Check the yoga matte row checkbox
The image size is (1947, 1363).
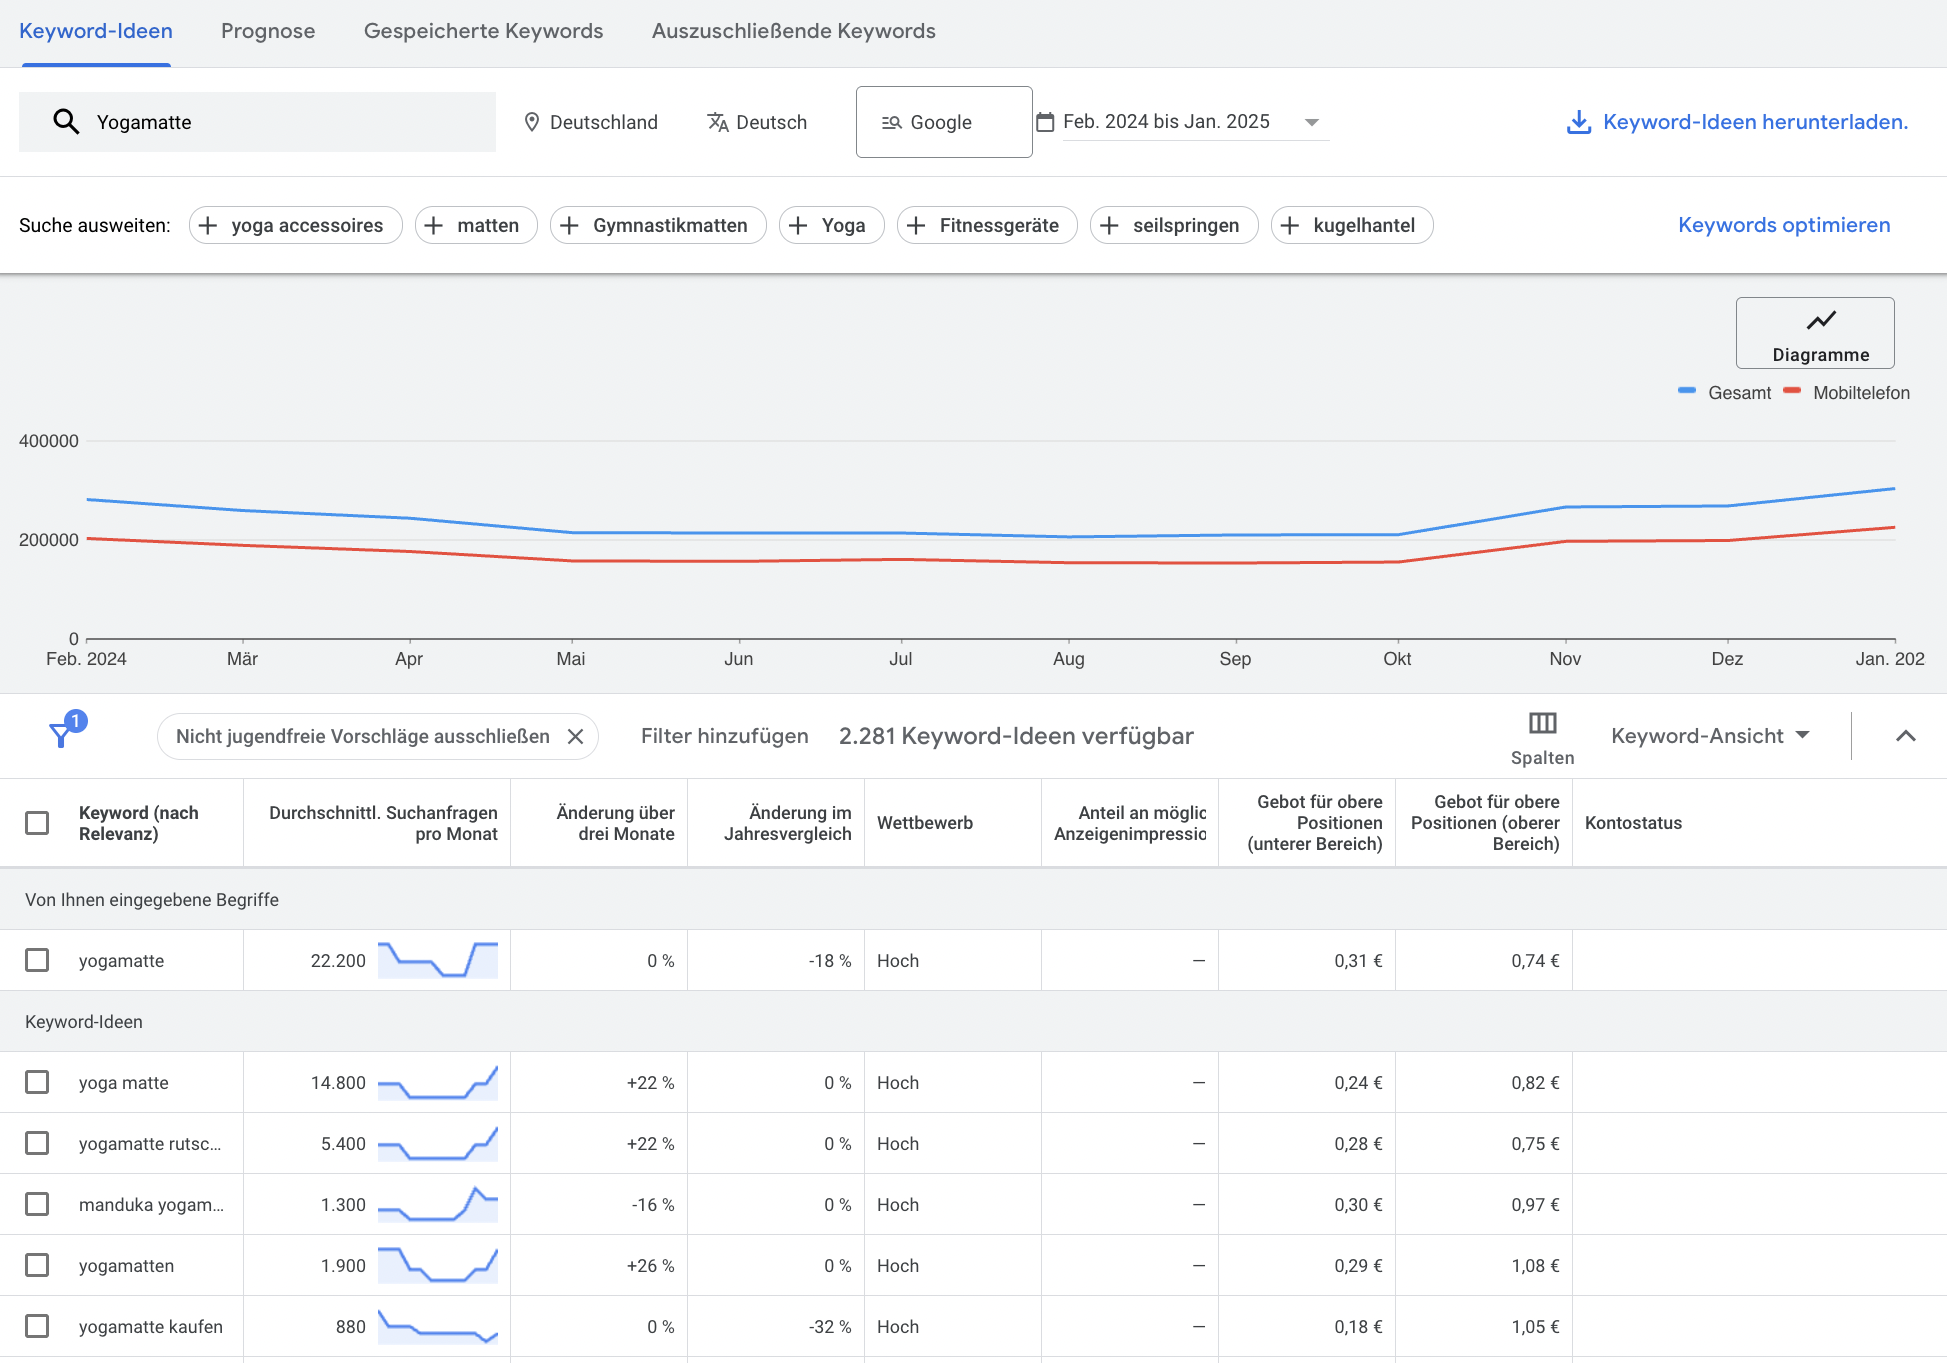[37, 1082]
